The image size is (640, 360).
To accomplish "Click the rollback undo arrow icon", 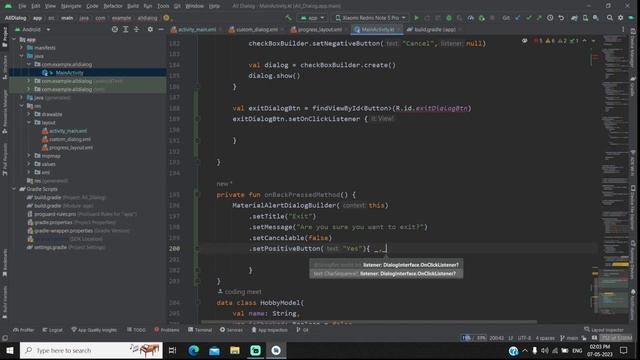I will [561, 18].
